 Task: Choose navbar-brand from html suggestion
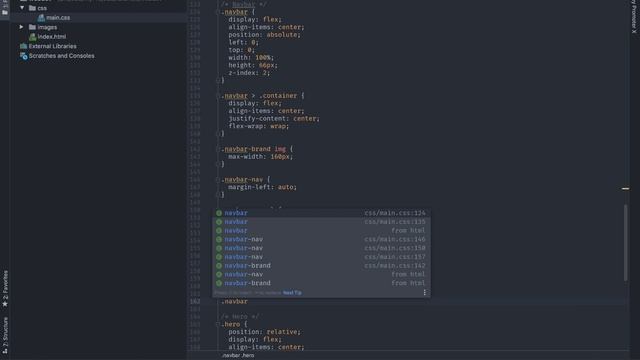tap(321, 283)
